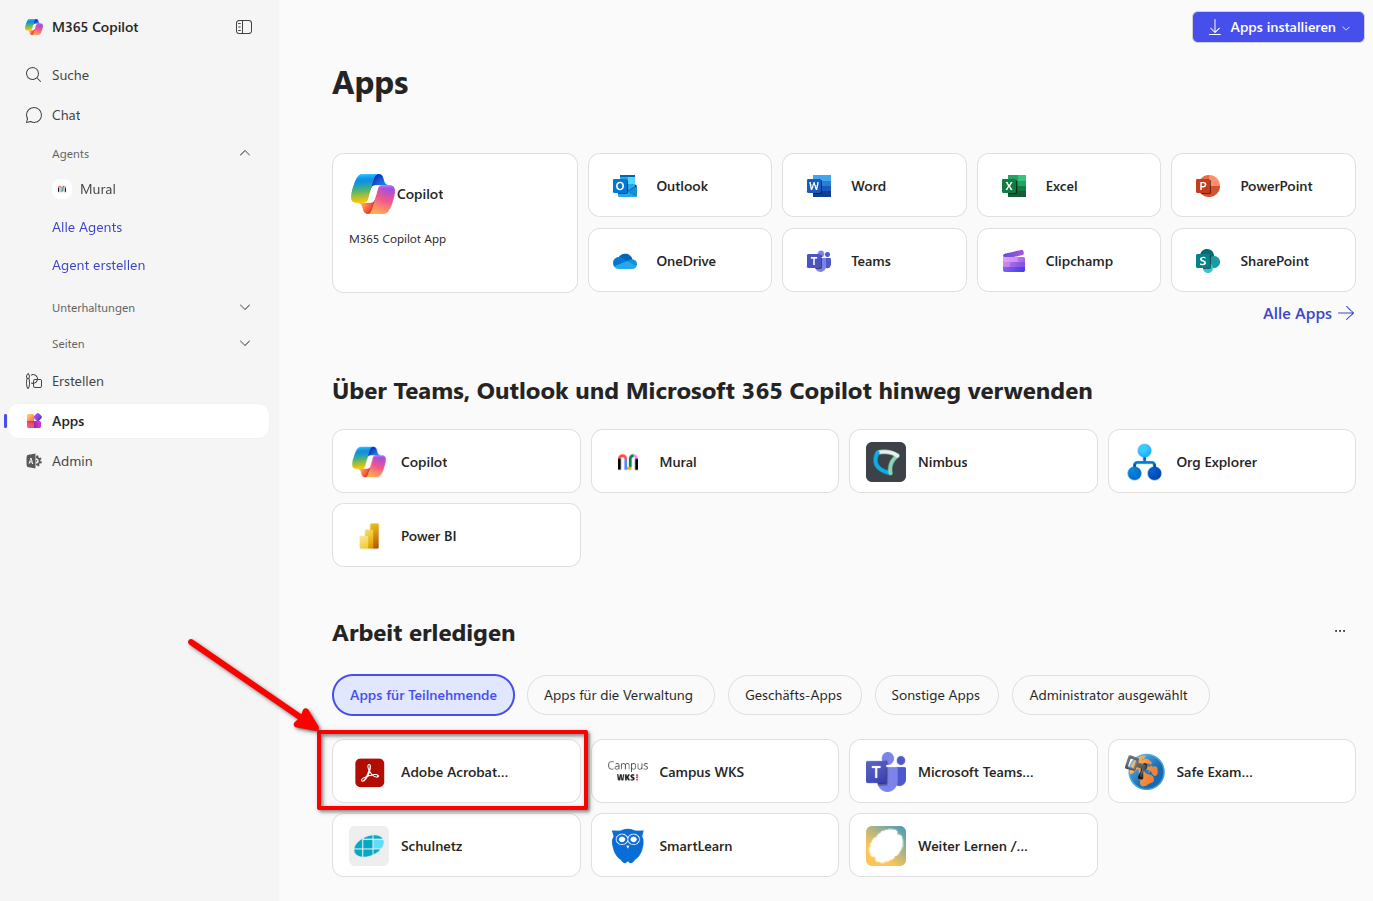Click the Admin icon in sidebar

coord(34,461)
